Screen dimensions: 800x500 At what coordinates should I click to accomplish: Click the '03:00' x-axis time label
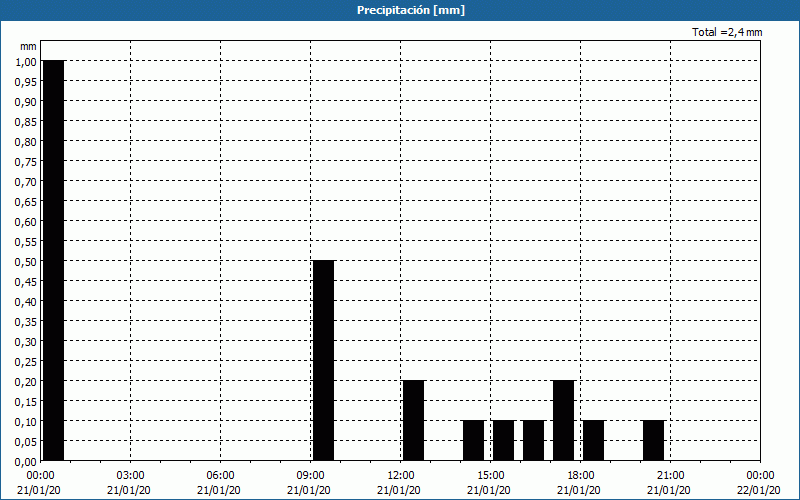130,476
